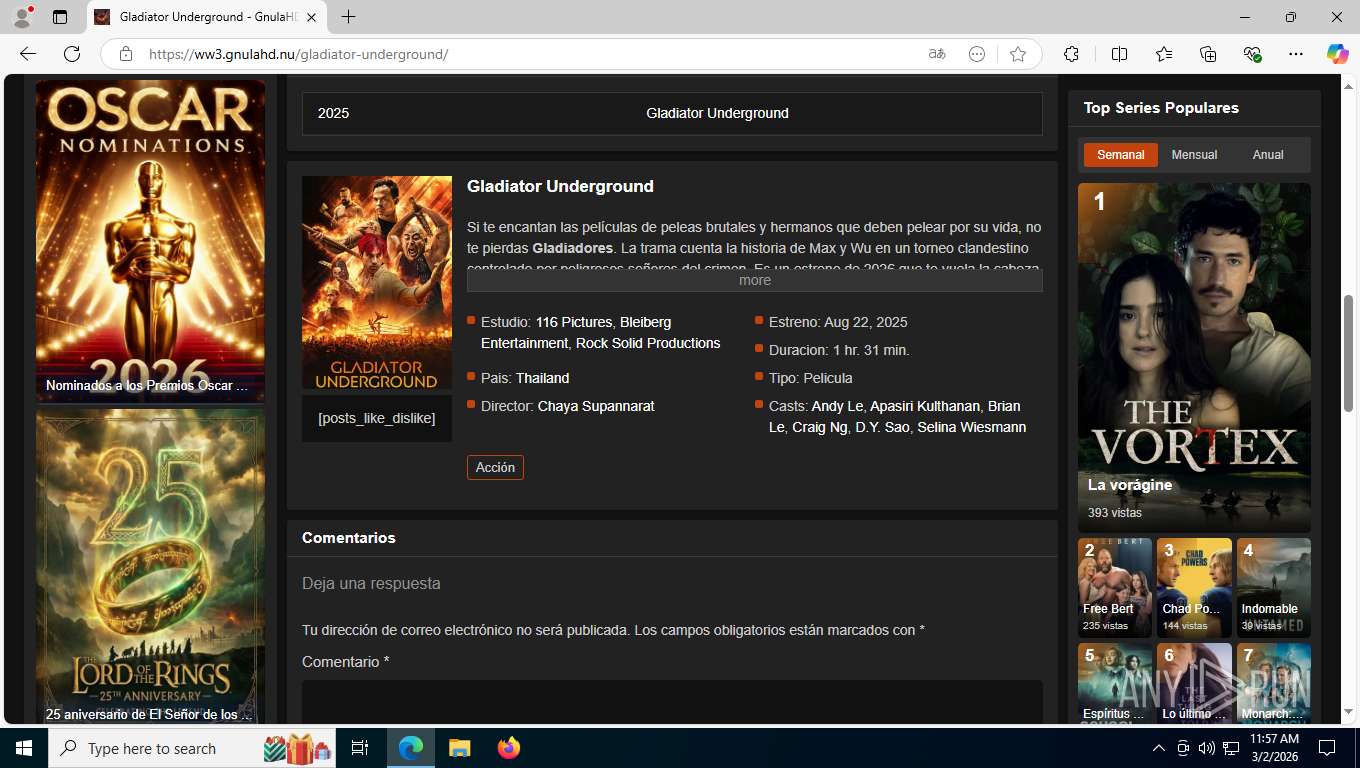
Task: Add this page to favorites star
Action: pyautogui.click(x=1018, y=54)
